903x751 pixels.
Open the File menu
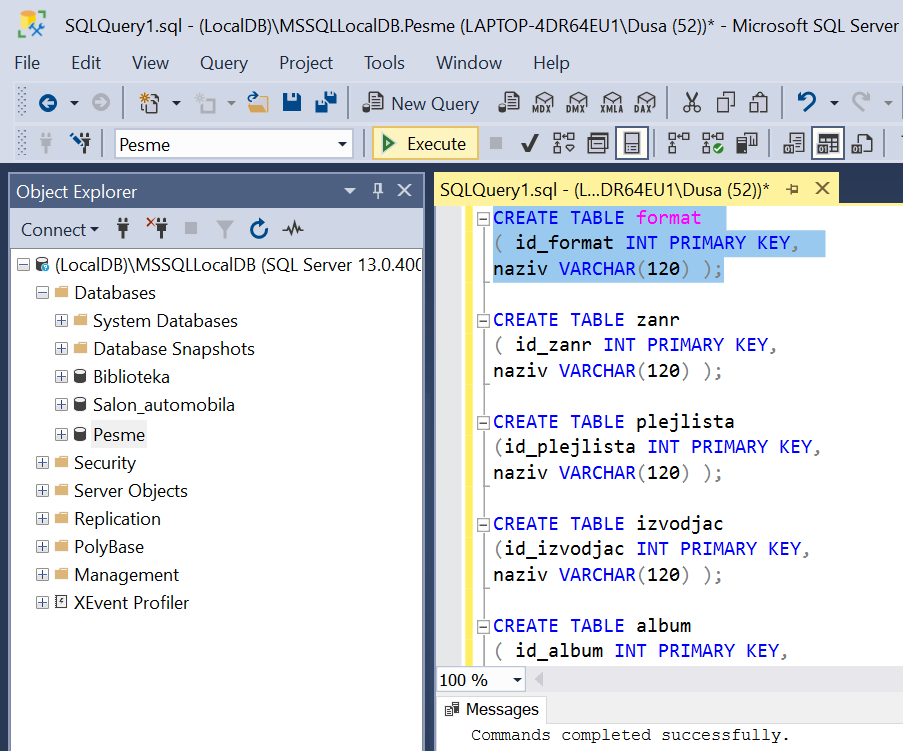27,63
